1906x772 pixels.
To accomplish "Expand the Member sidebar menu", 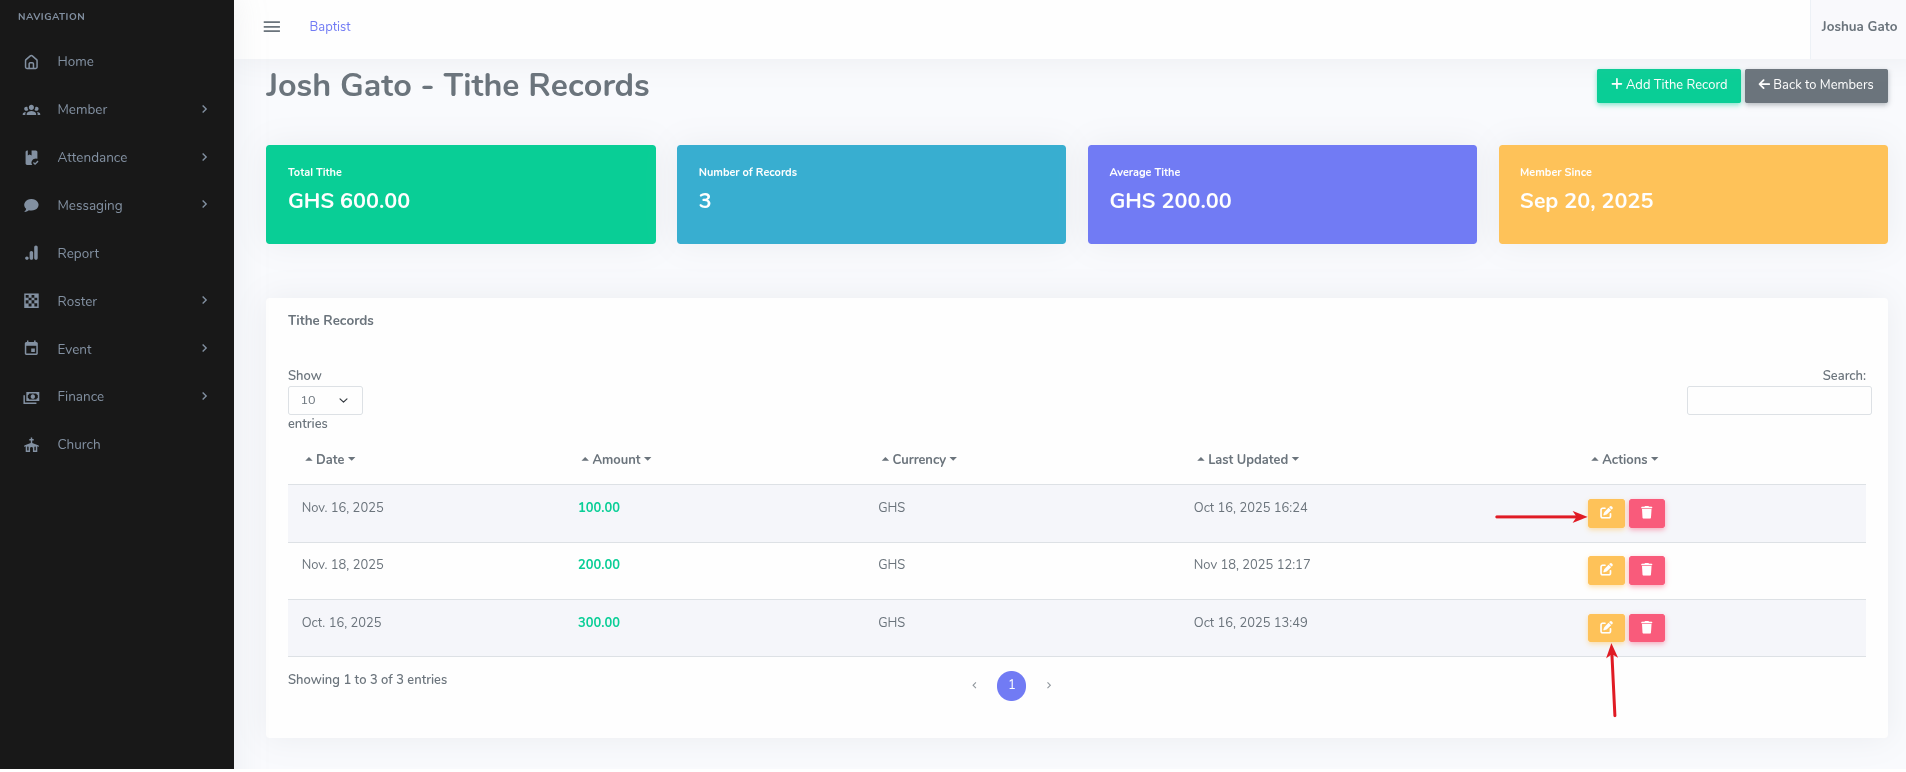I will [x=116, y=109].
